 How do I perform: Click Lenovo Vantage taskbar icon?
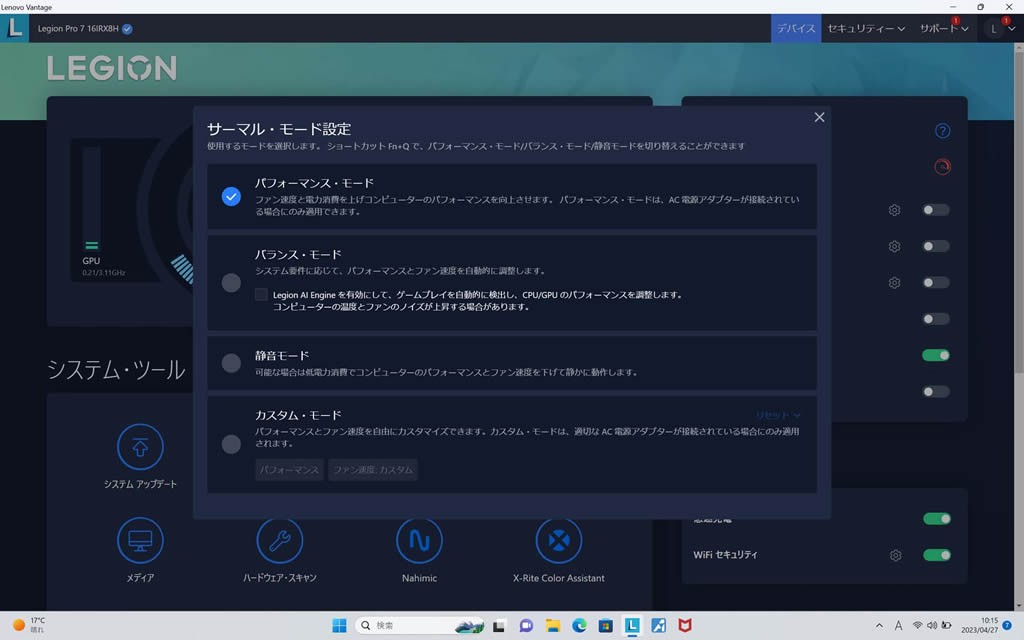(632, 625)
